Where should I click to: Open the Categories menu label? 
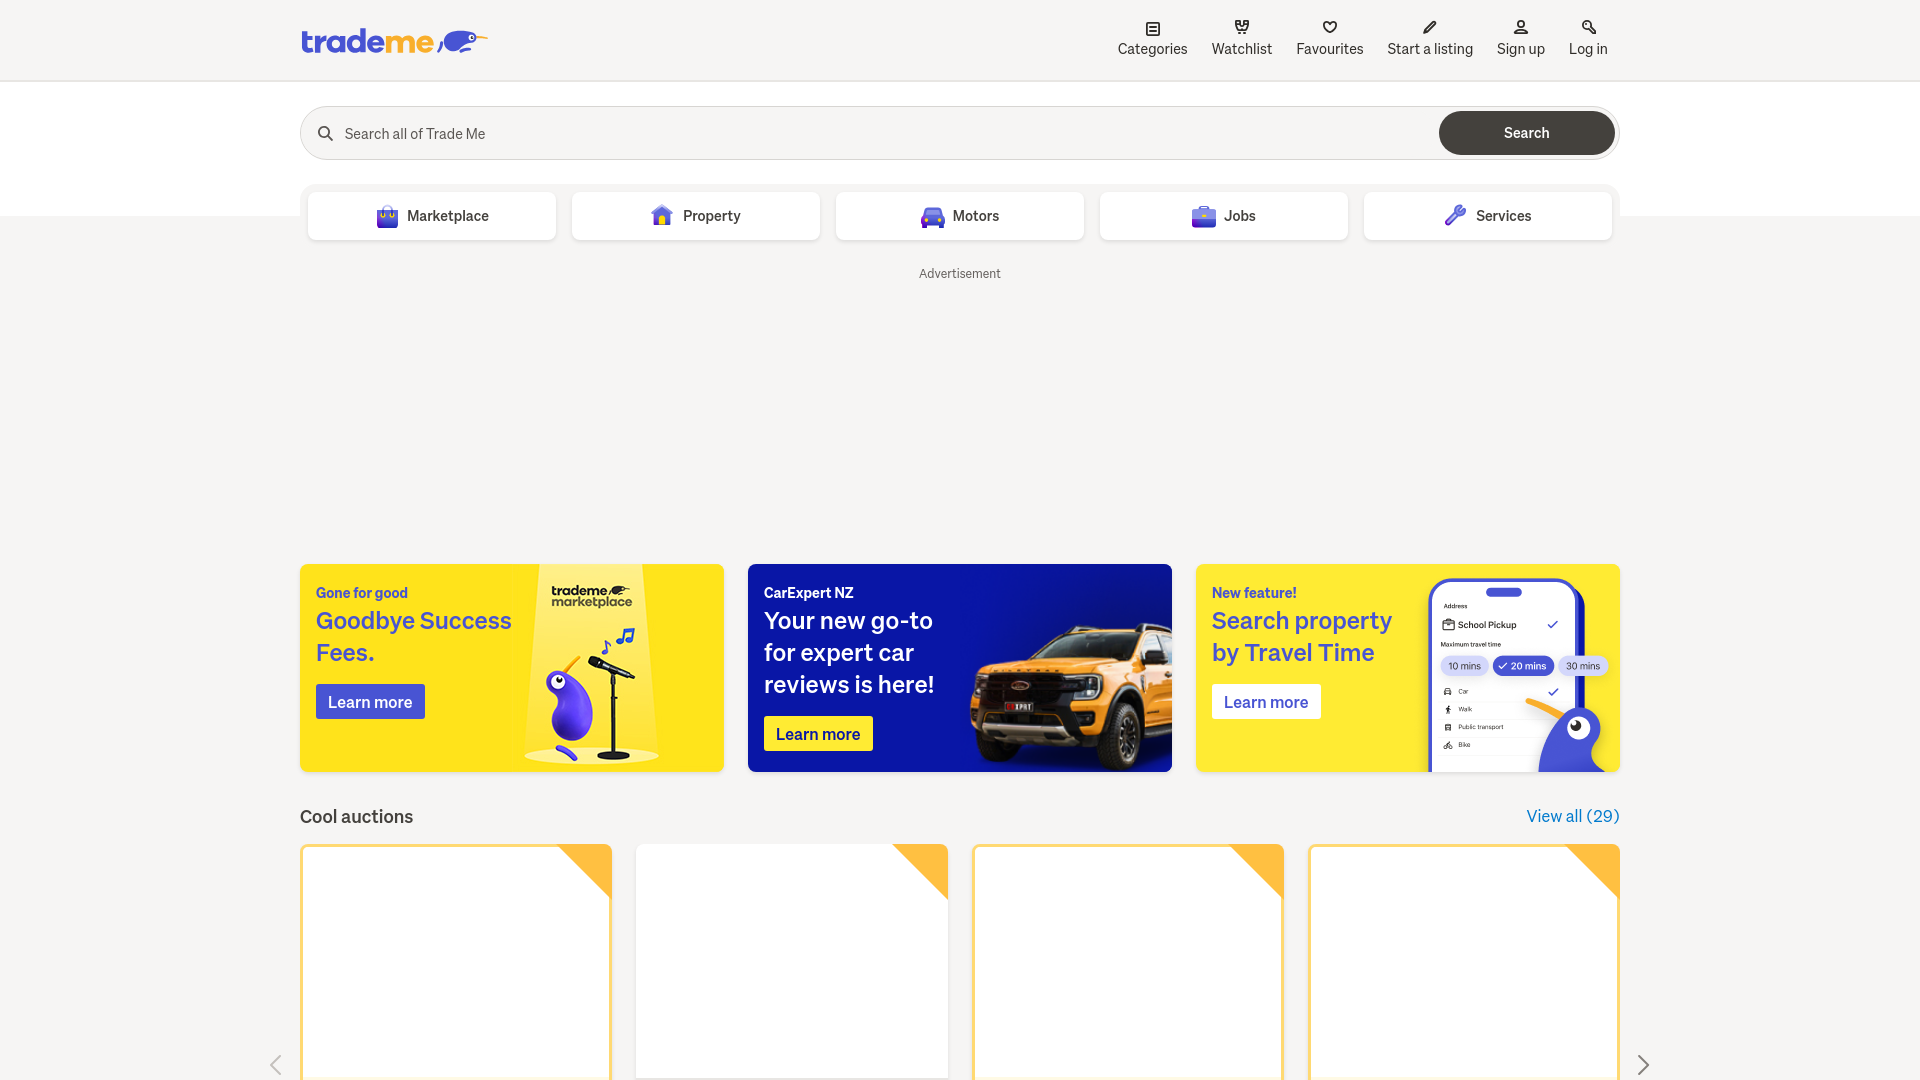(x=1153, y=49)
